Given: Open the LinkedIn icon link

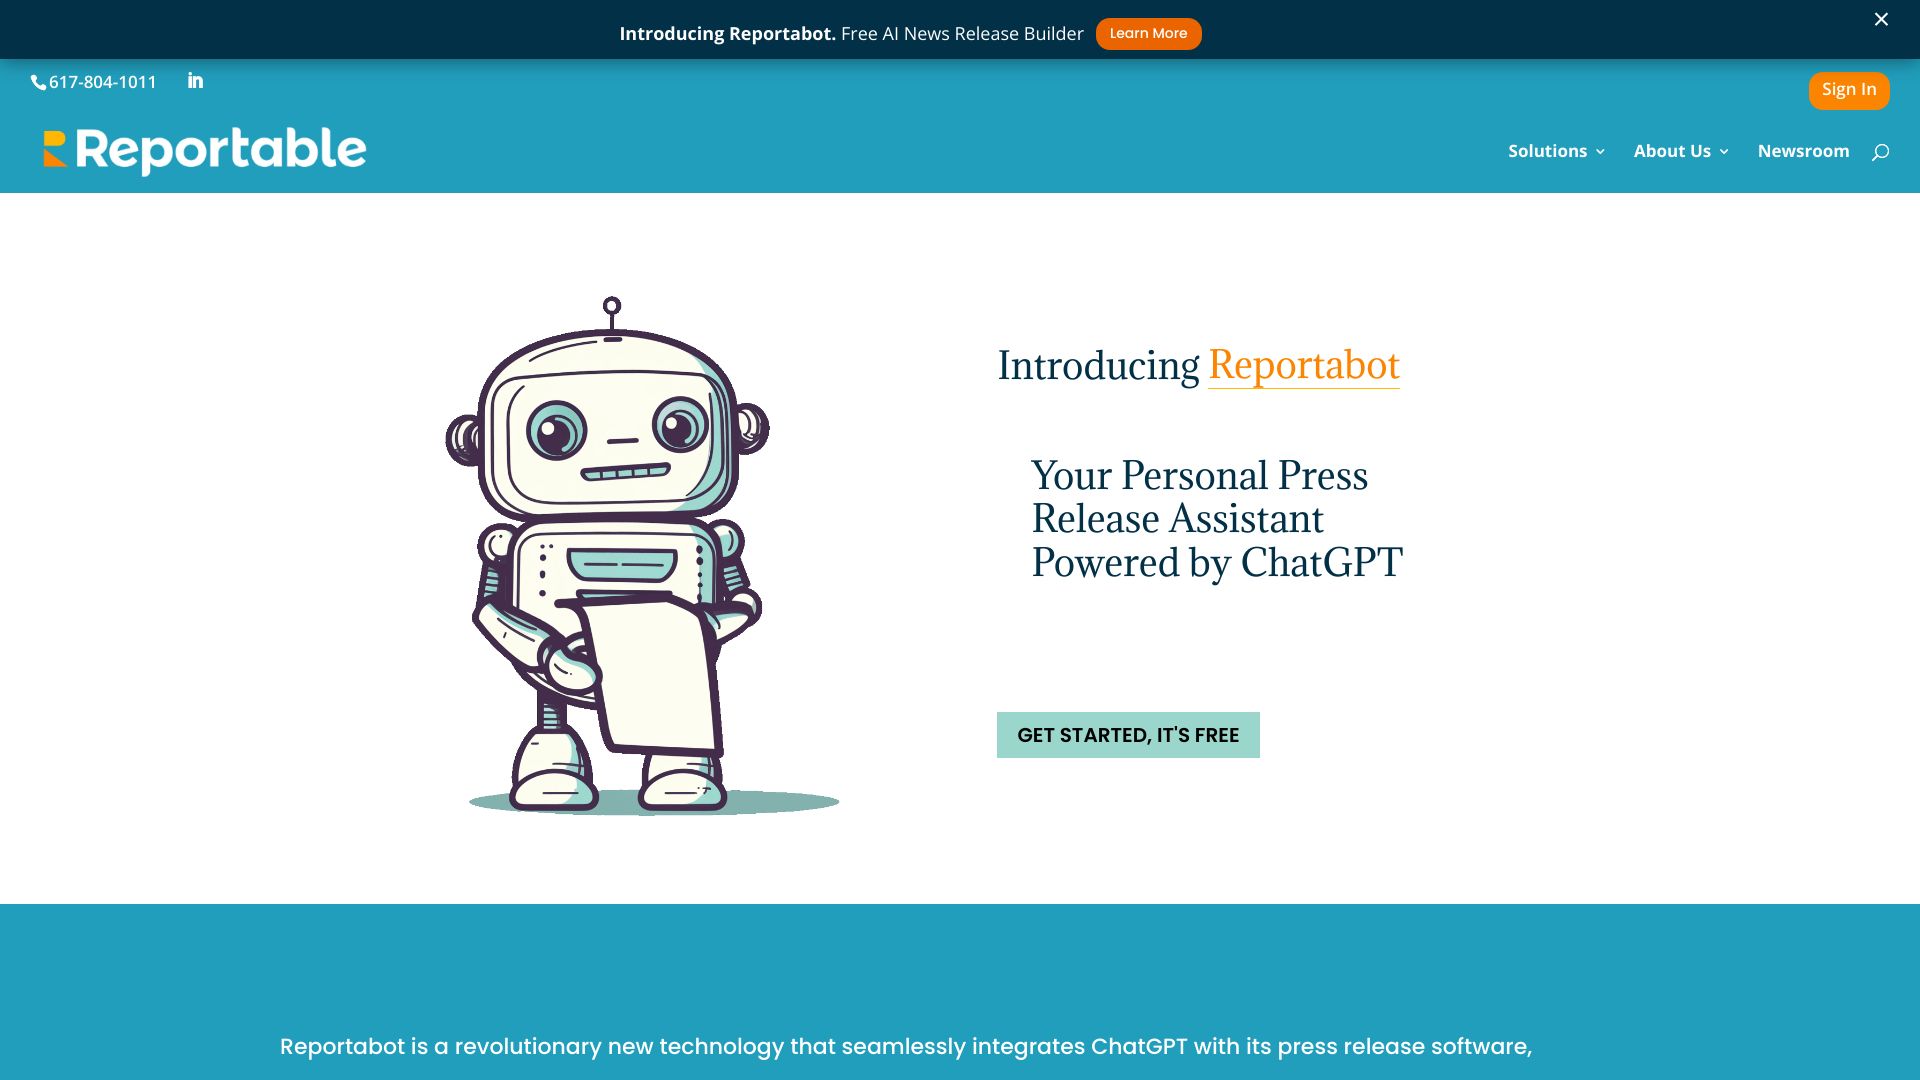Looking at the screenshot, I should coord(195,81).
